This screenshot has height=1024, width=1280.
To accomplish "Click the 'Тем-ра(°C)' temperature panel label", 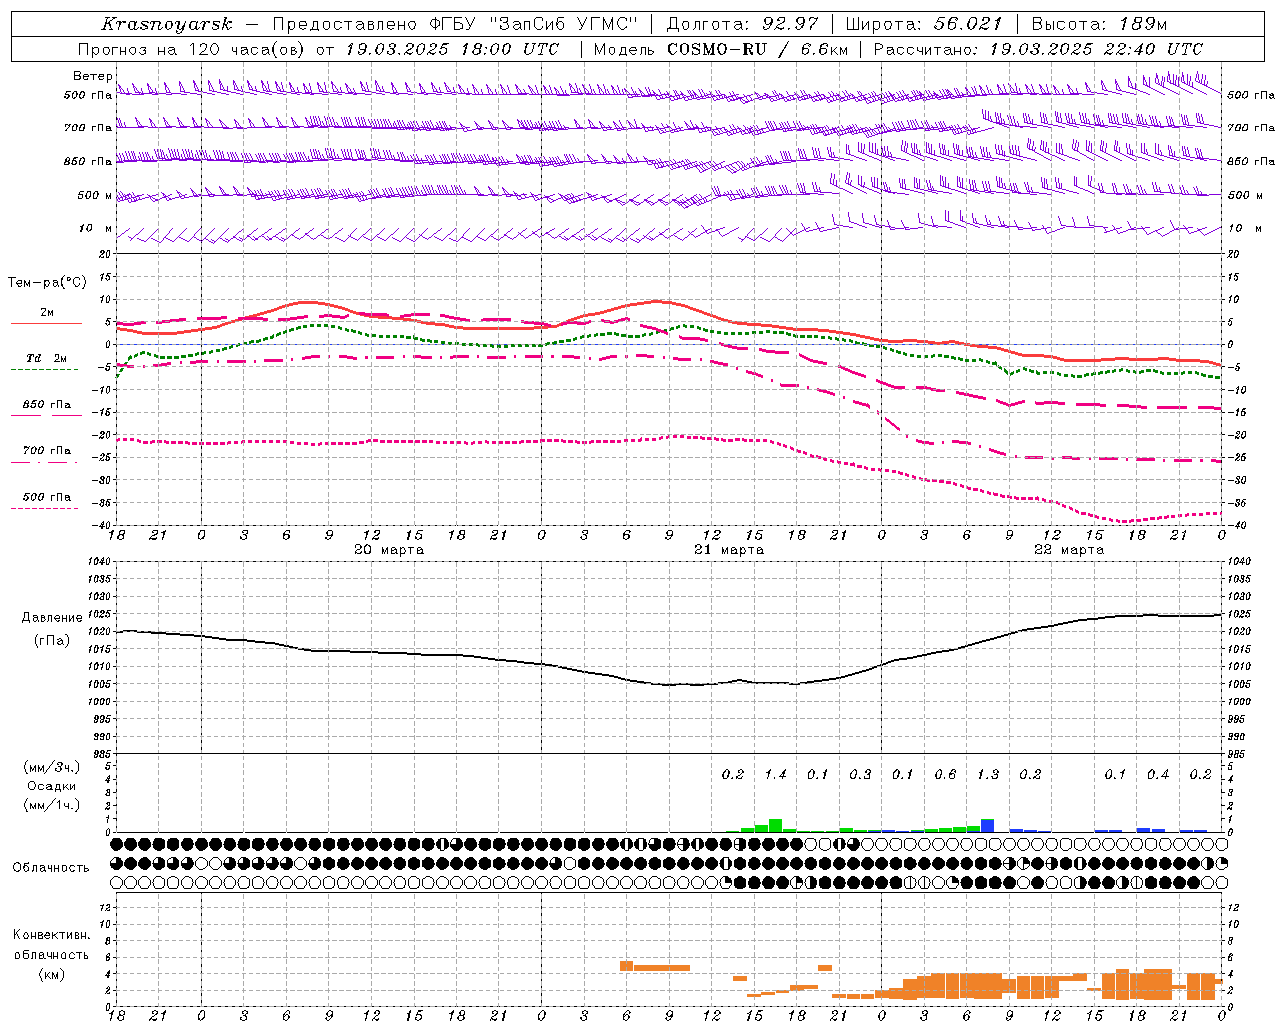I will tap(48, 282).
